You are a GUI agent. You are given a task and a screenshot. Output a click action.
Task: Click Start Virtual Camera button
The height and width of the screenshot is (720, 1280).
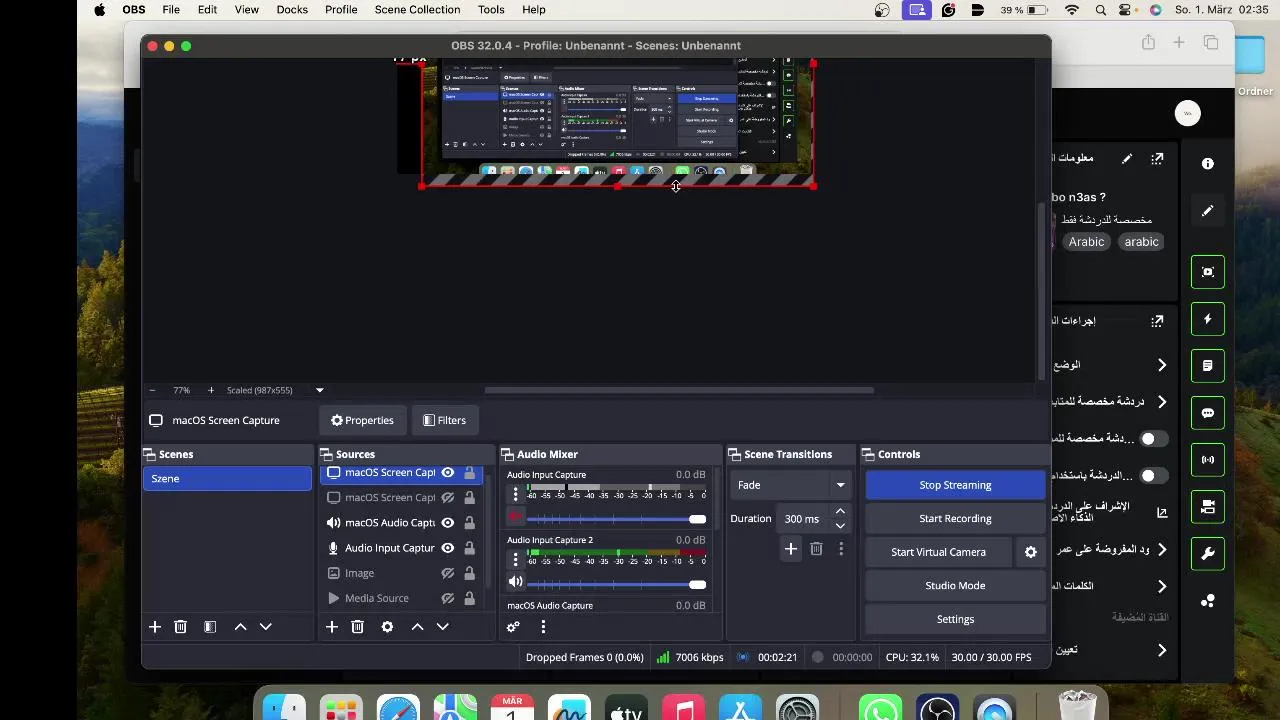pos(938,552)
